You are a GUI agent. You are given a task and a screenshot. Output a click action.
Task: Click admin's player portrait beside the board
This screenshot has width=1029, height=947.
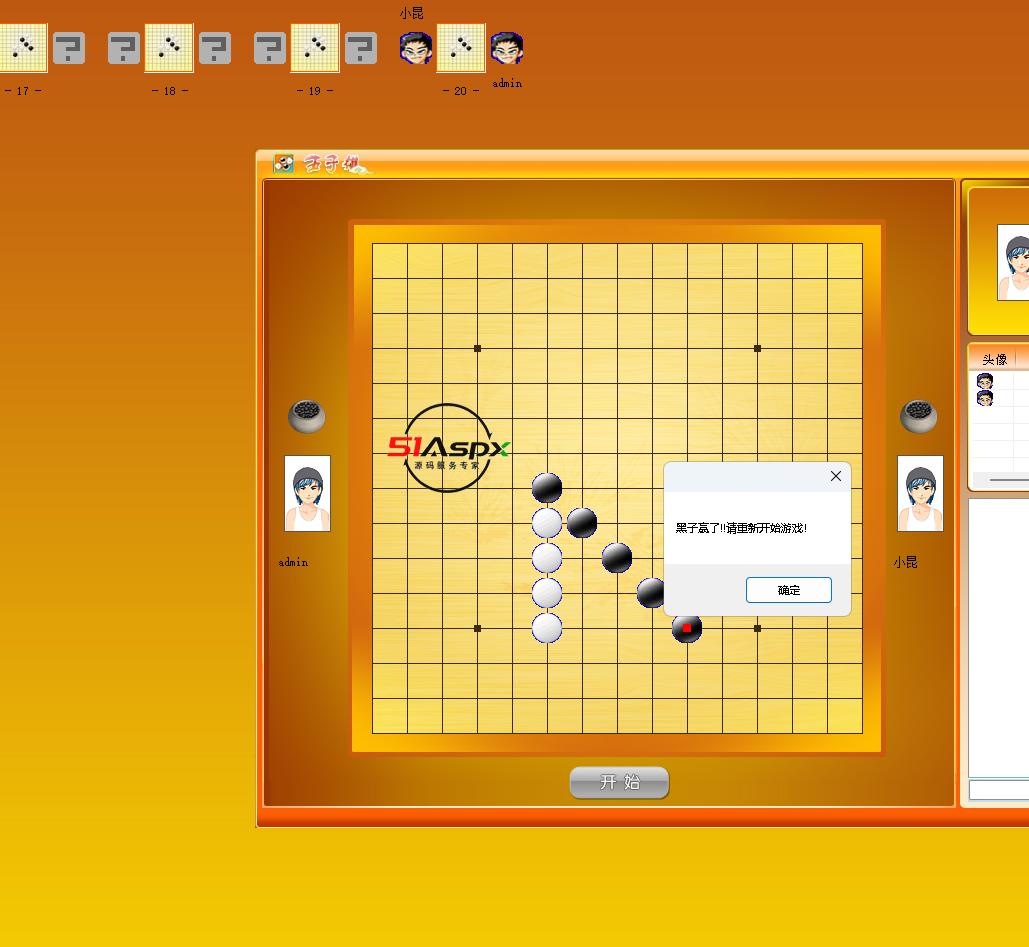(x=307, y=493)
